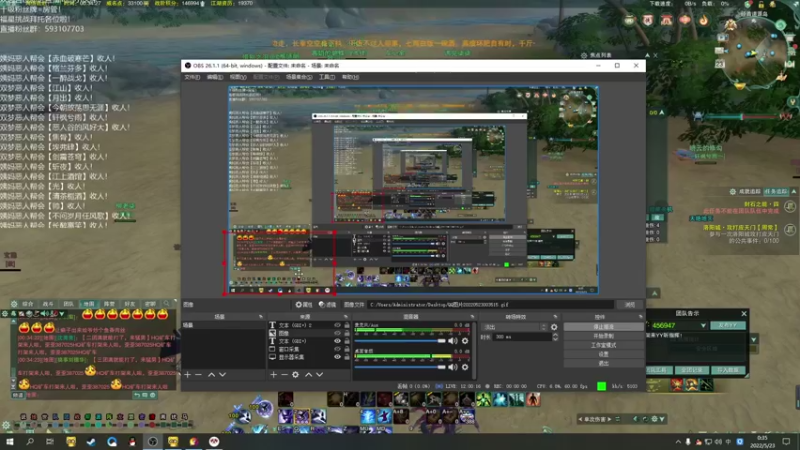Move scene up in Scenes panel
The height and width of the screenshot is (450, 800).
click(211, 374)
